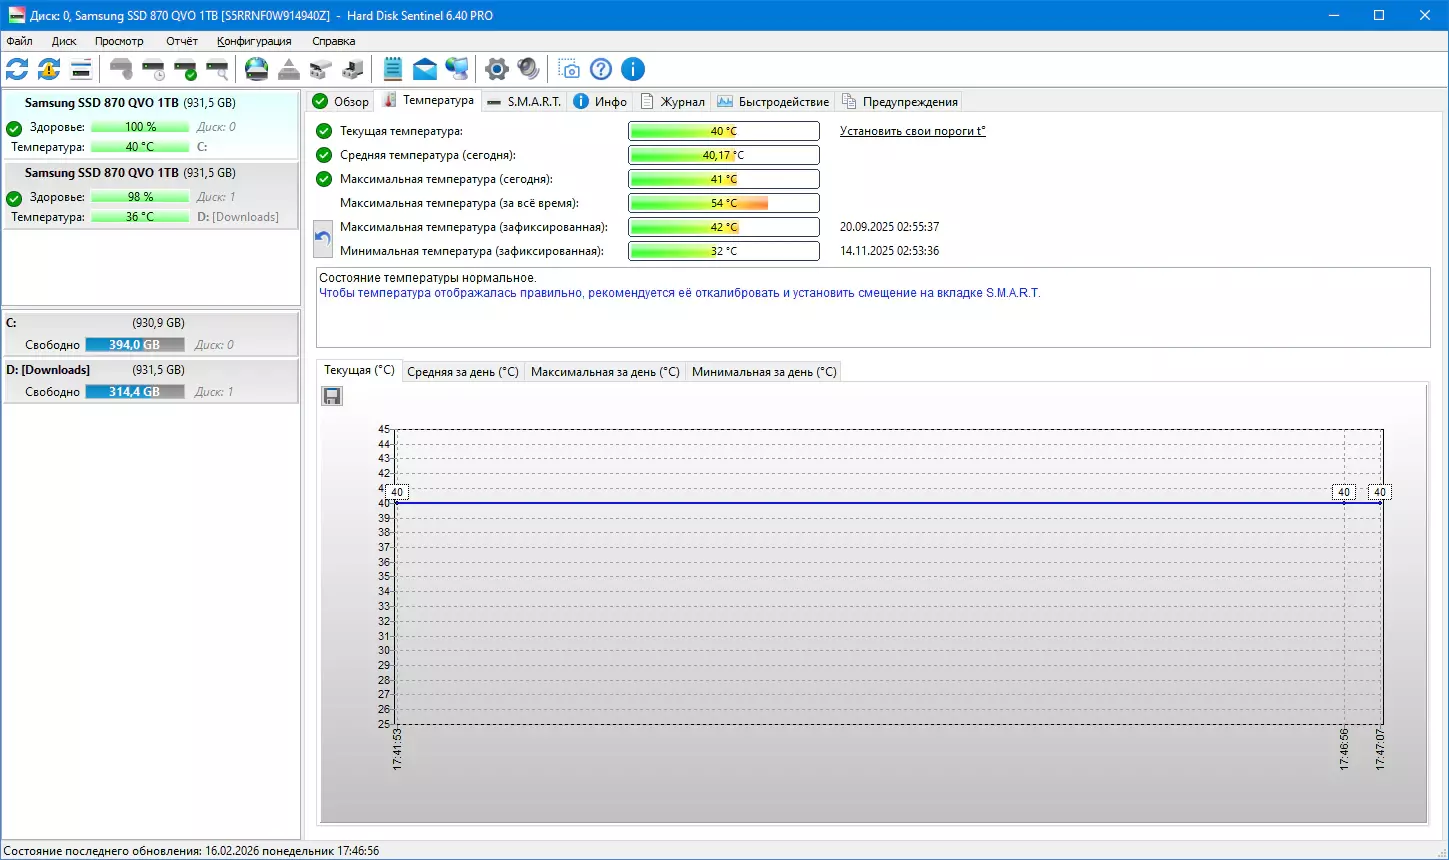Open the Конфигурация menu
Screen dimensions: 1449x860
[254, 41]
